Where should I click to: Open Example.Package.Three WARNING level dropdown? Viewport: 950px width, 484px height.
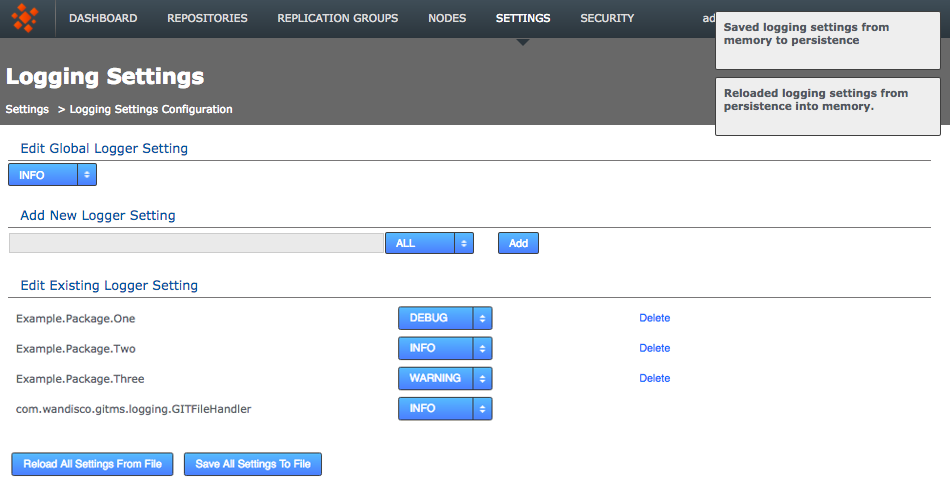(445, 378)
